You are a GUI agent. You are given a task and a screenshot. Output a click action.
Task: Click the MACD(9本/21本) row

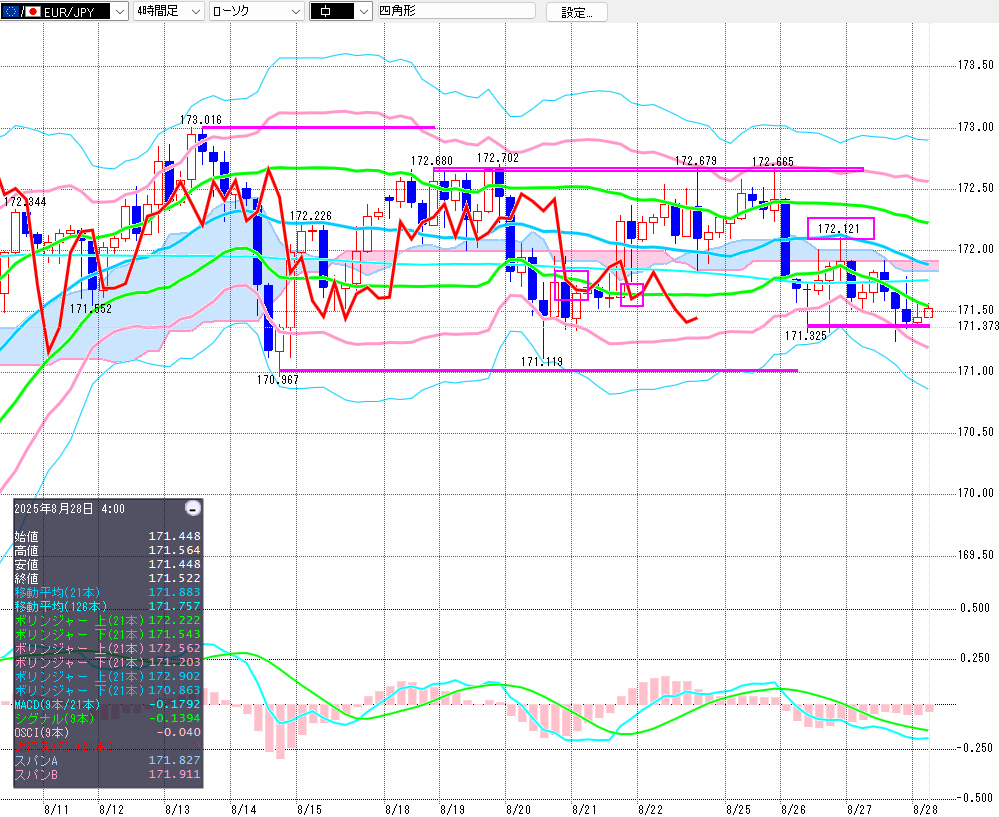[x=107, y=705]
